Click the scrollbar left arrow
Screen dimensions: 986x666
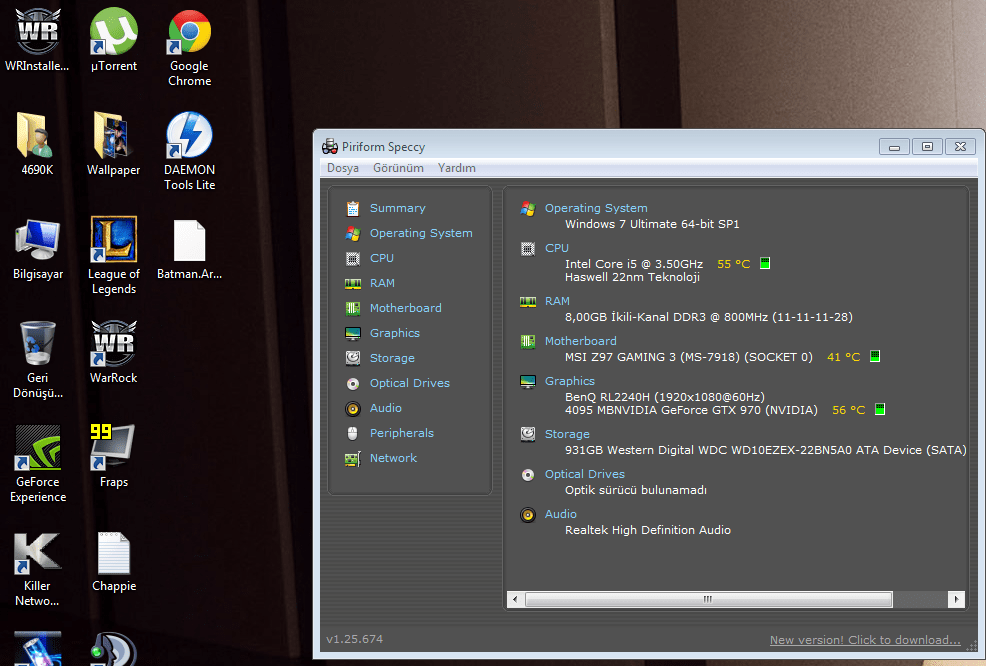click(x=516, y=599)
